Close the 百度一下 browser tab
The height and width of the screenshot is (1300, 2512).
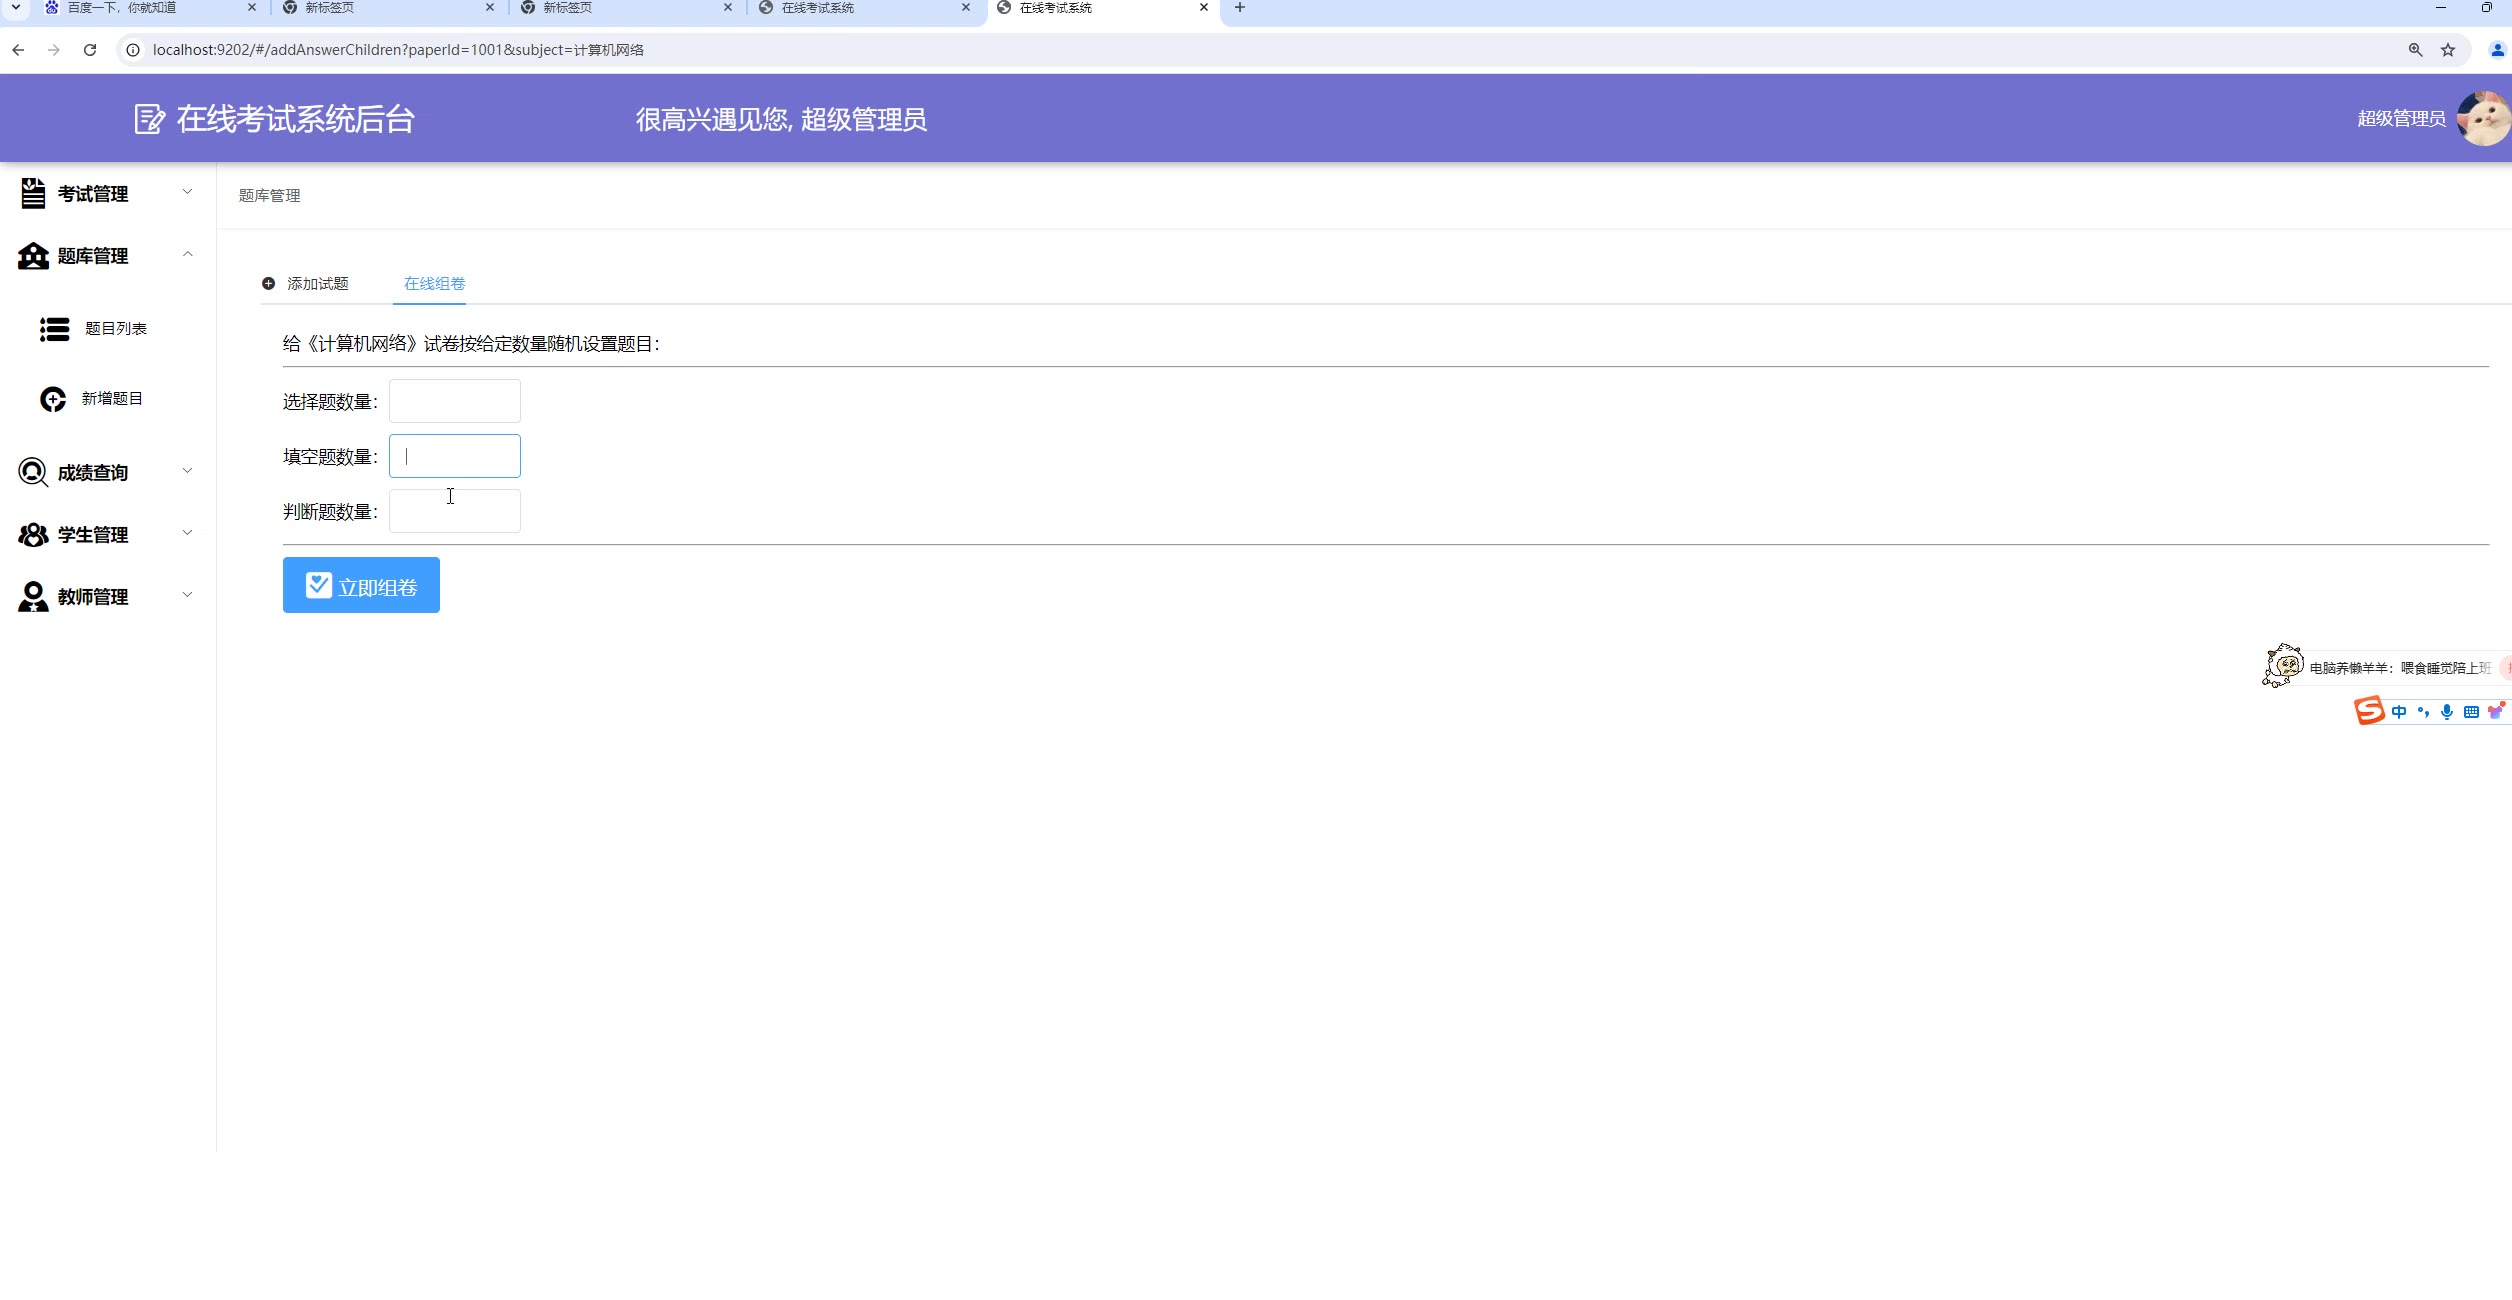click(252, 8)
